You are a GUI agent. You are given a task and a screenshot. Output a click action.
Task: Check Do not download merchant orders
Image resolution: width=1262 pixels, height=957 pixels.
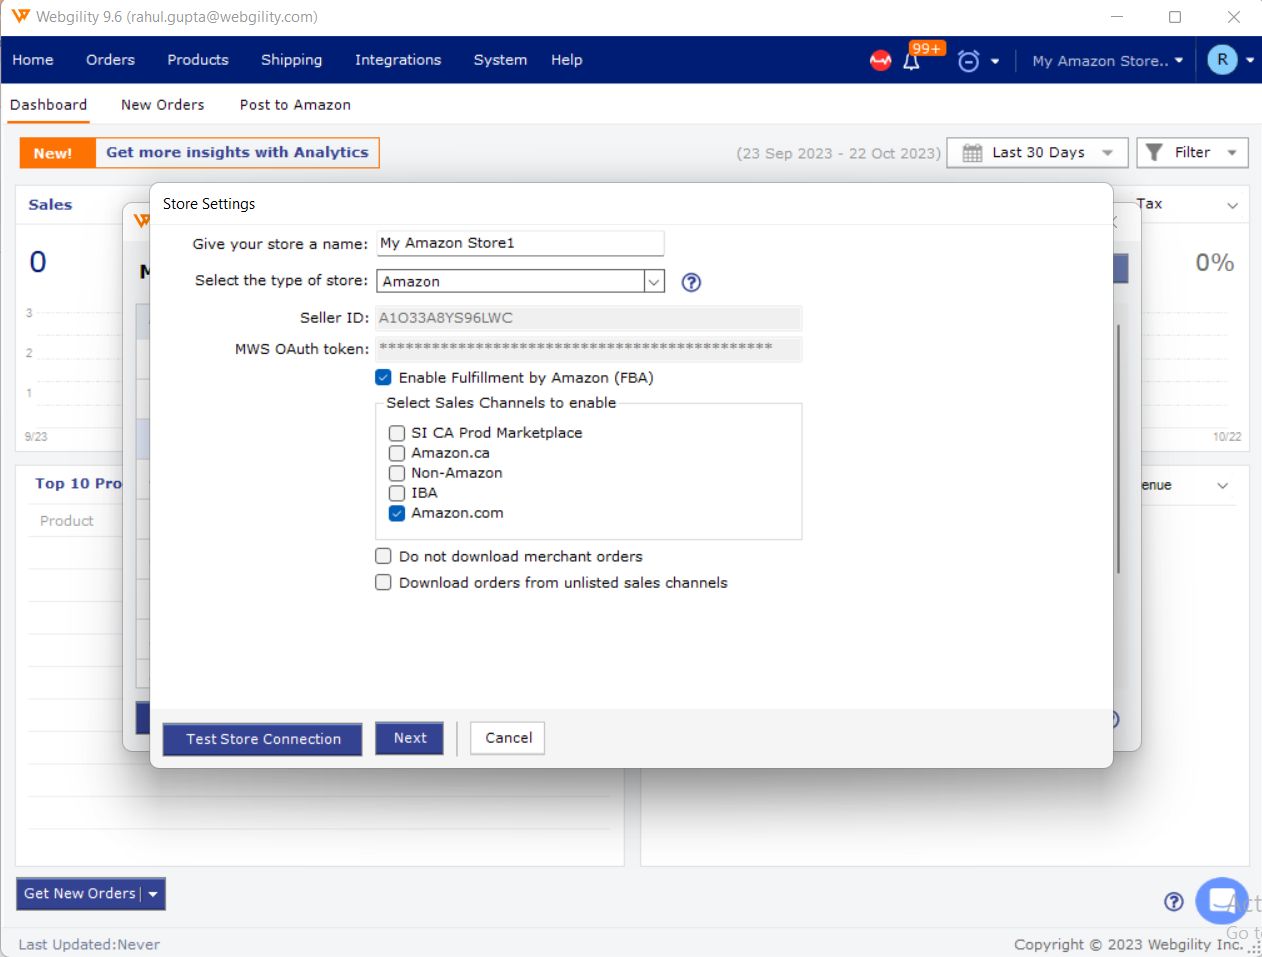383,556
